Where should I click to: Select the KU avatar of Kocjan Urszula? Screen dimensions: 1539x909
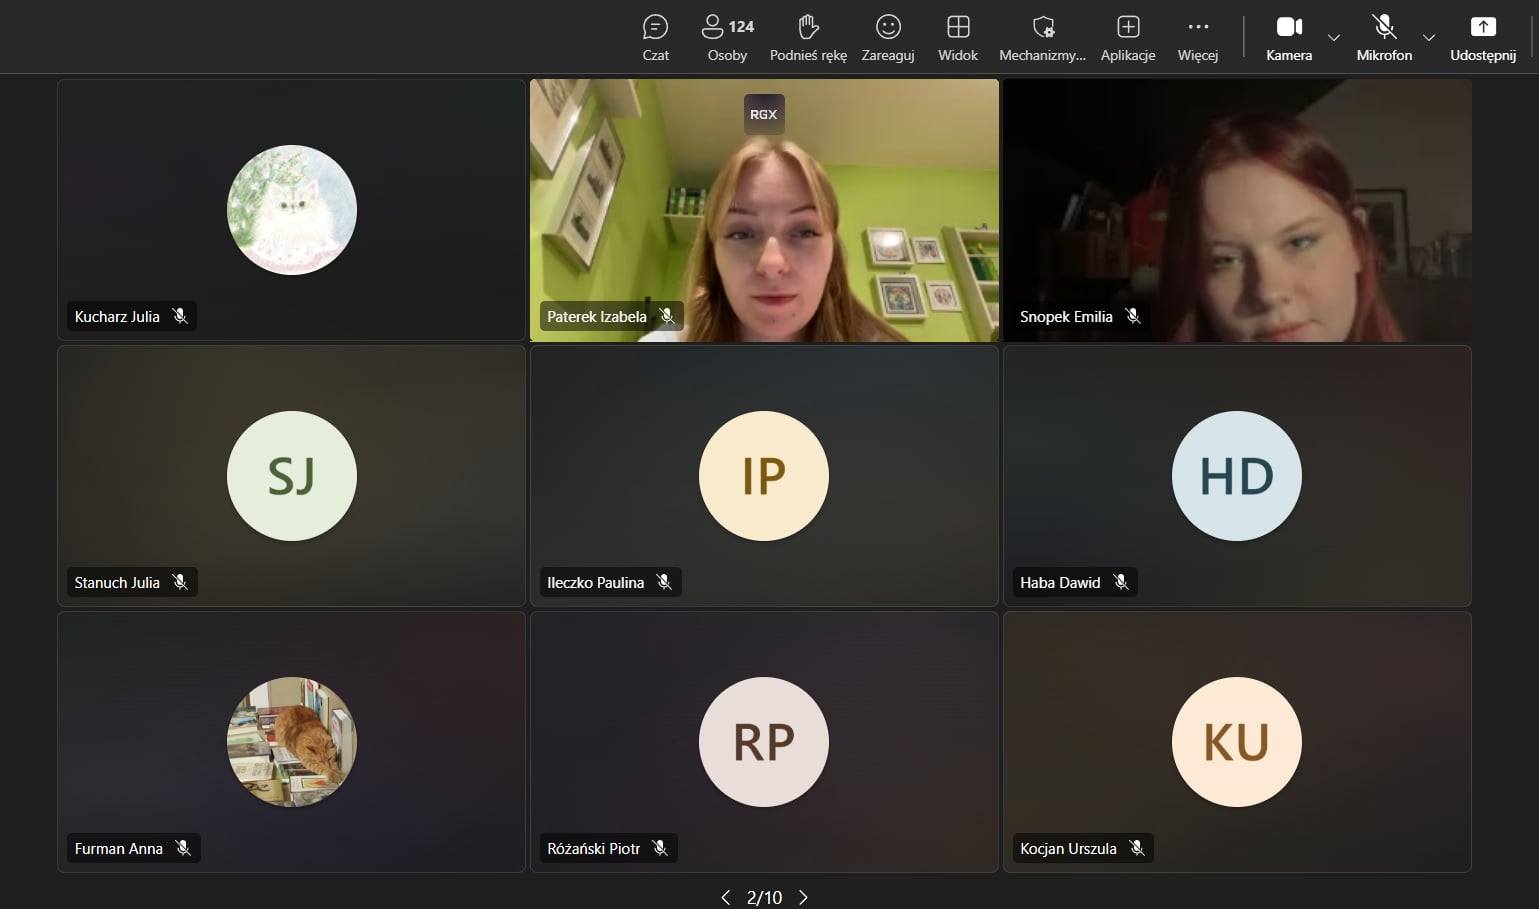click(x=1236, y=742)
